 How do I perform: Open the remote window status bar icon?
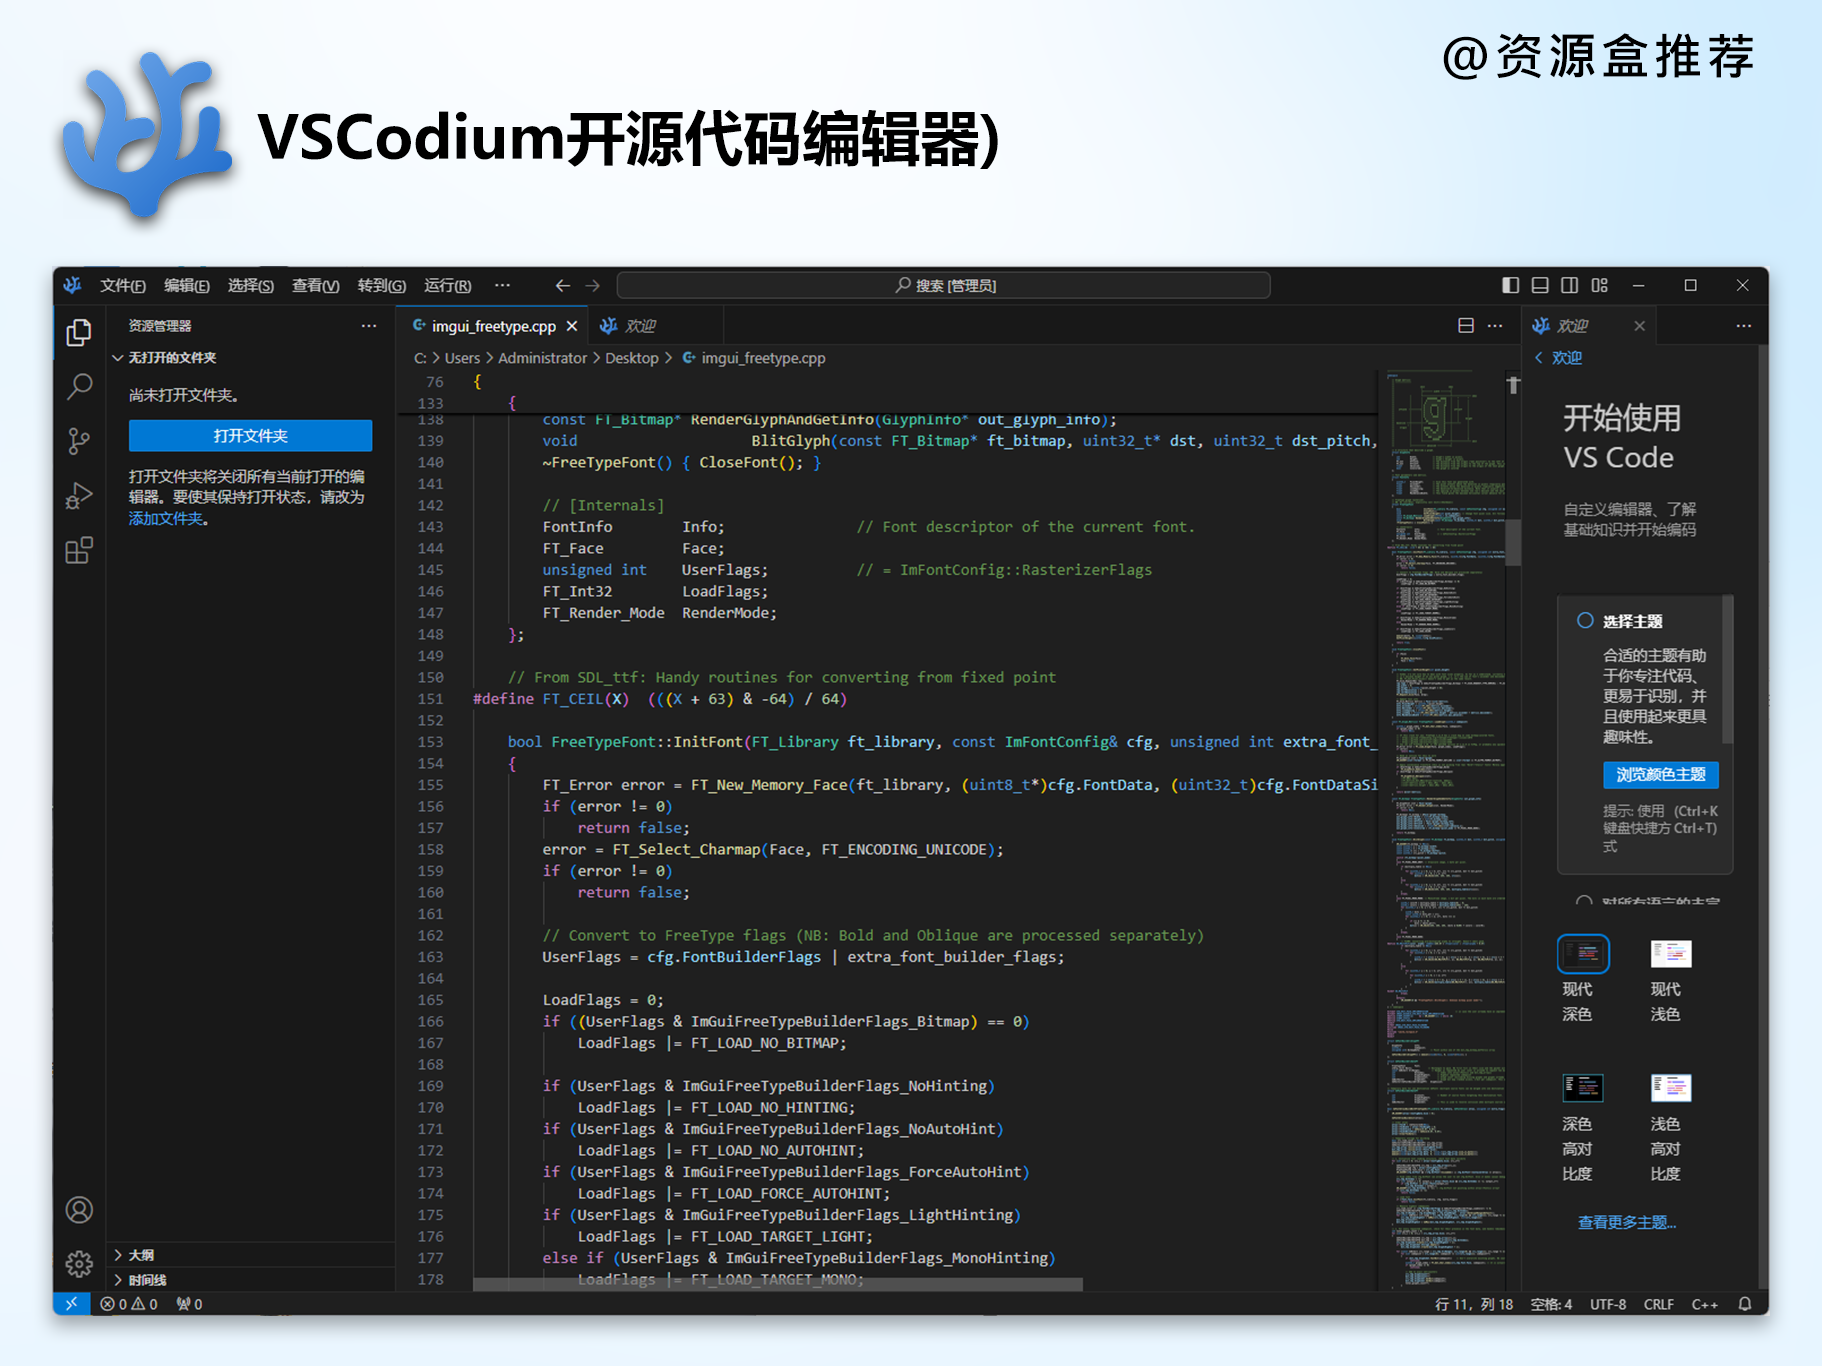click(71, 1304)
